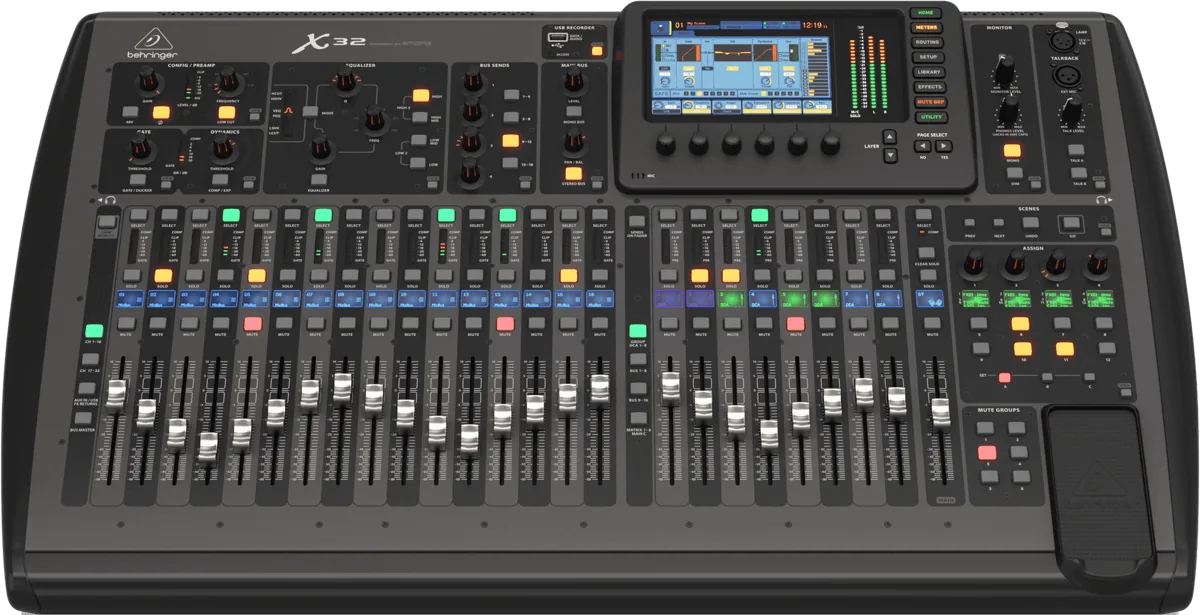Switch to GROUP DCA 1-8 layer
1200x615 pixels.
pos(637,331)
